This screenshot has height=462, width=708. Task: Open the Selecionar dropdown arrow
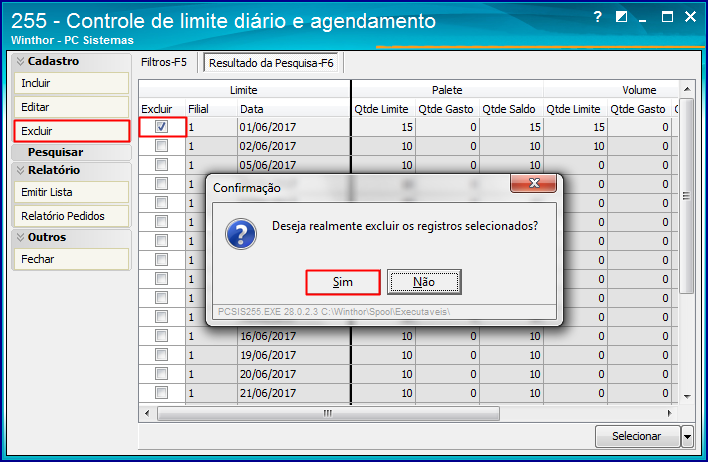tap(687, 436)
